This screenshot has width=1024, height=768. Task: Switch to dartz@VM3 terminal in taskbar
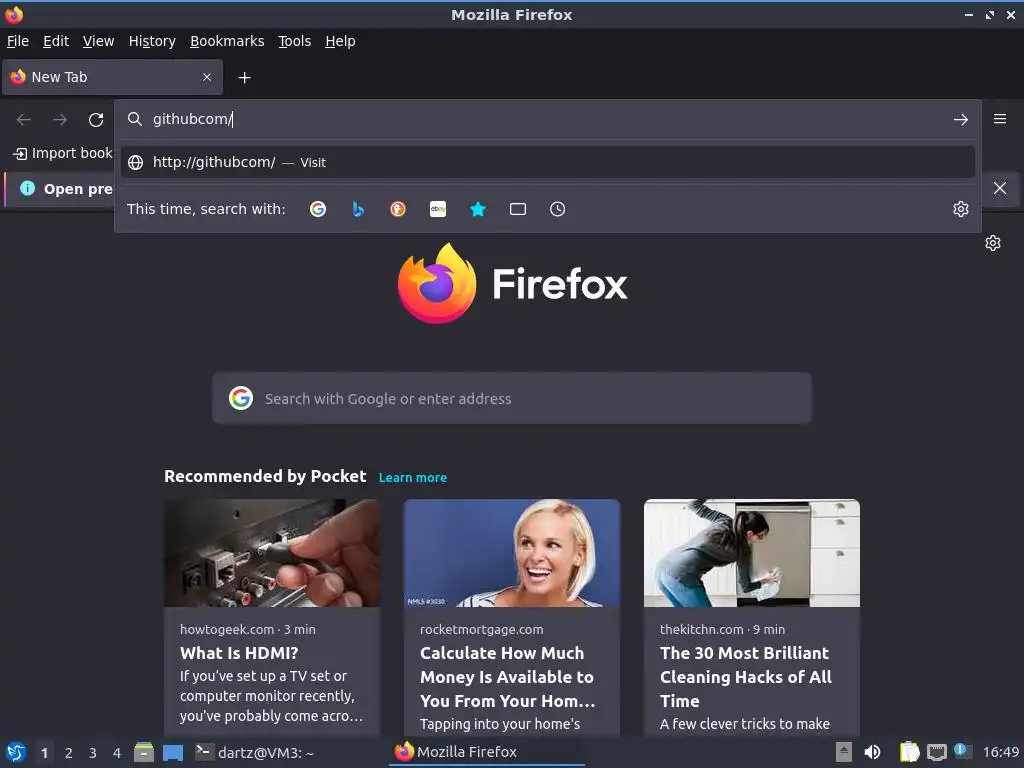[255, 752]
